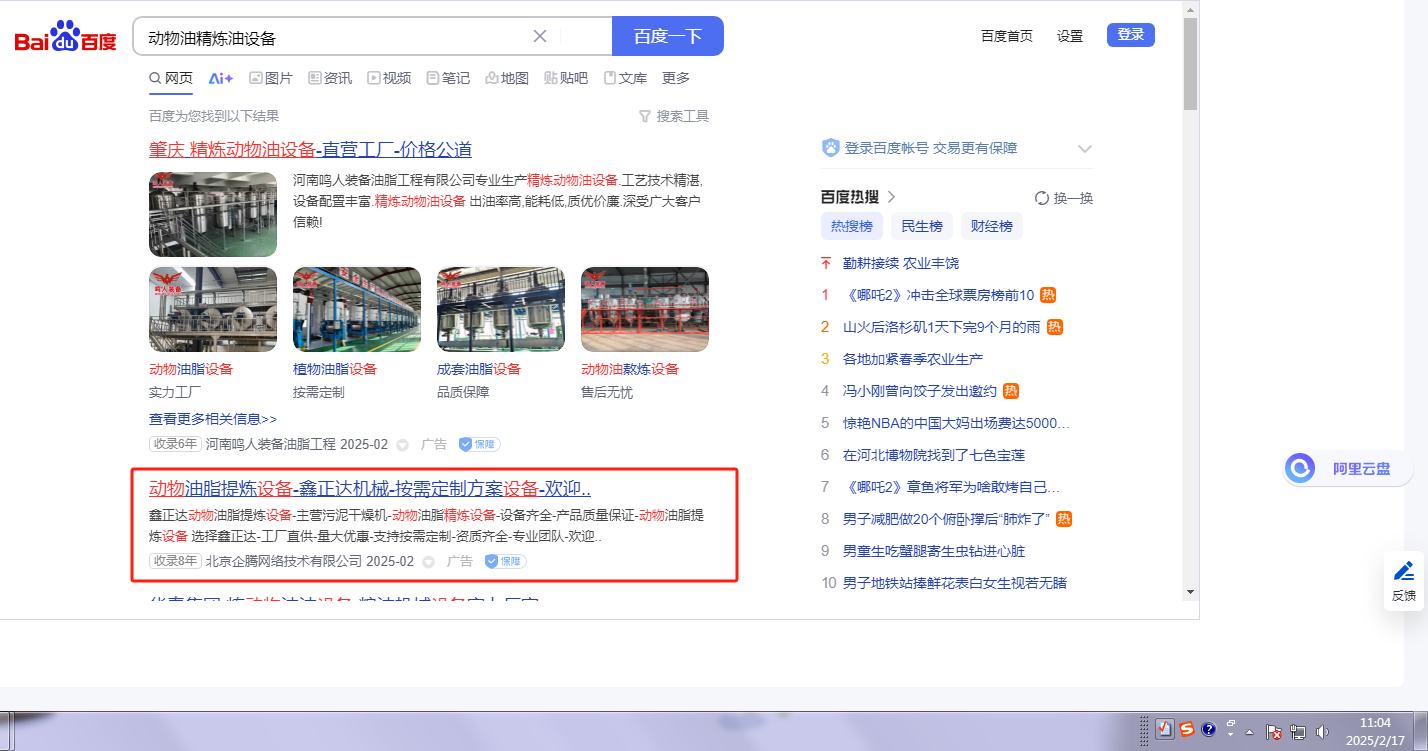Click the blue 登录 button

tap(1131, 35)
